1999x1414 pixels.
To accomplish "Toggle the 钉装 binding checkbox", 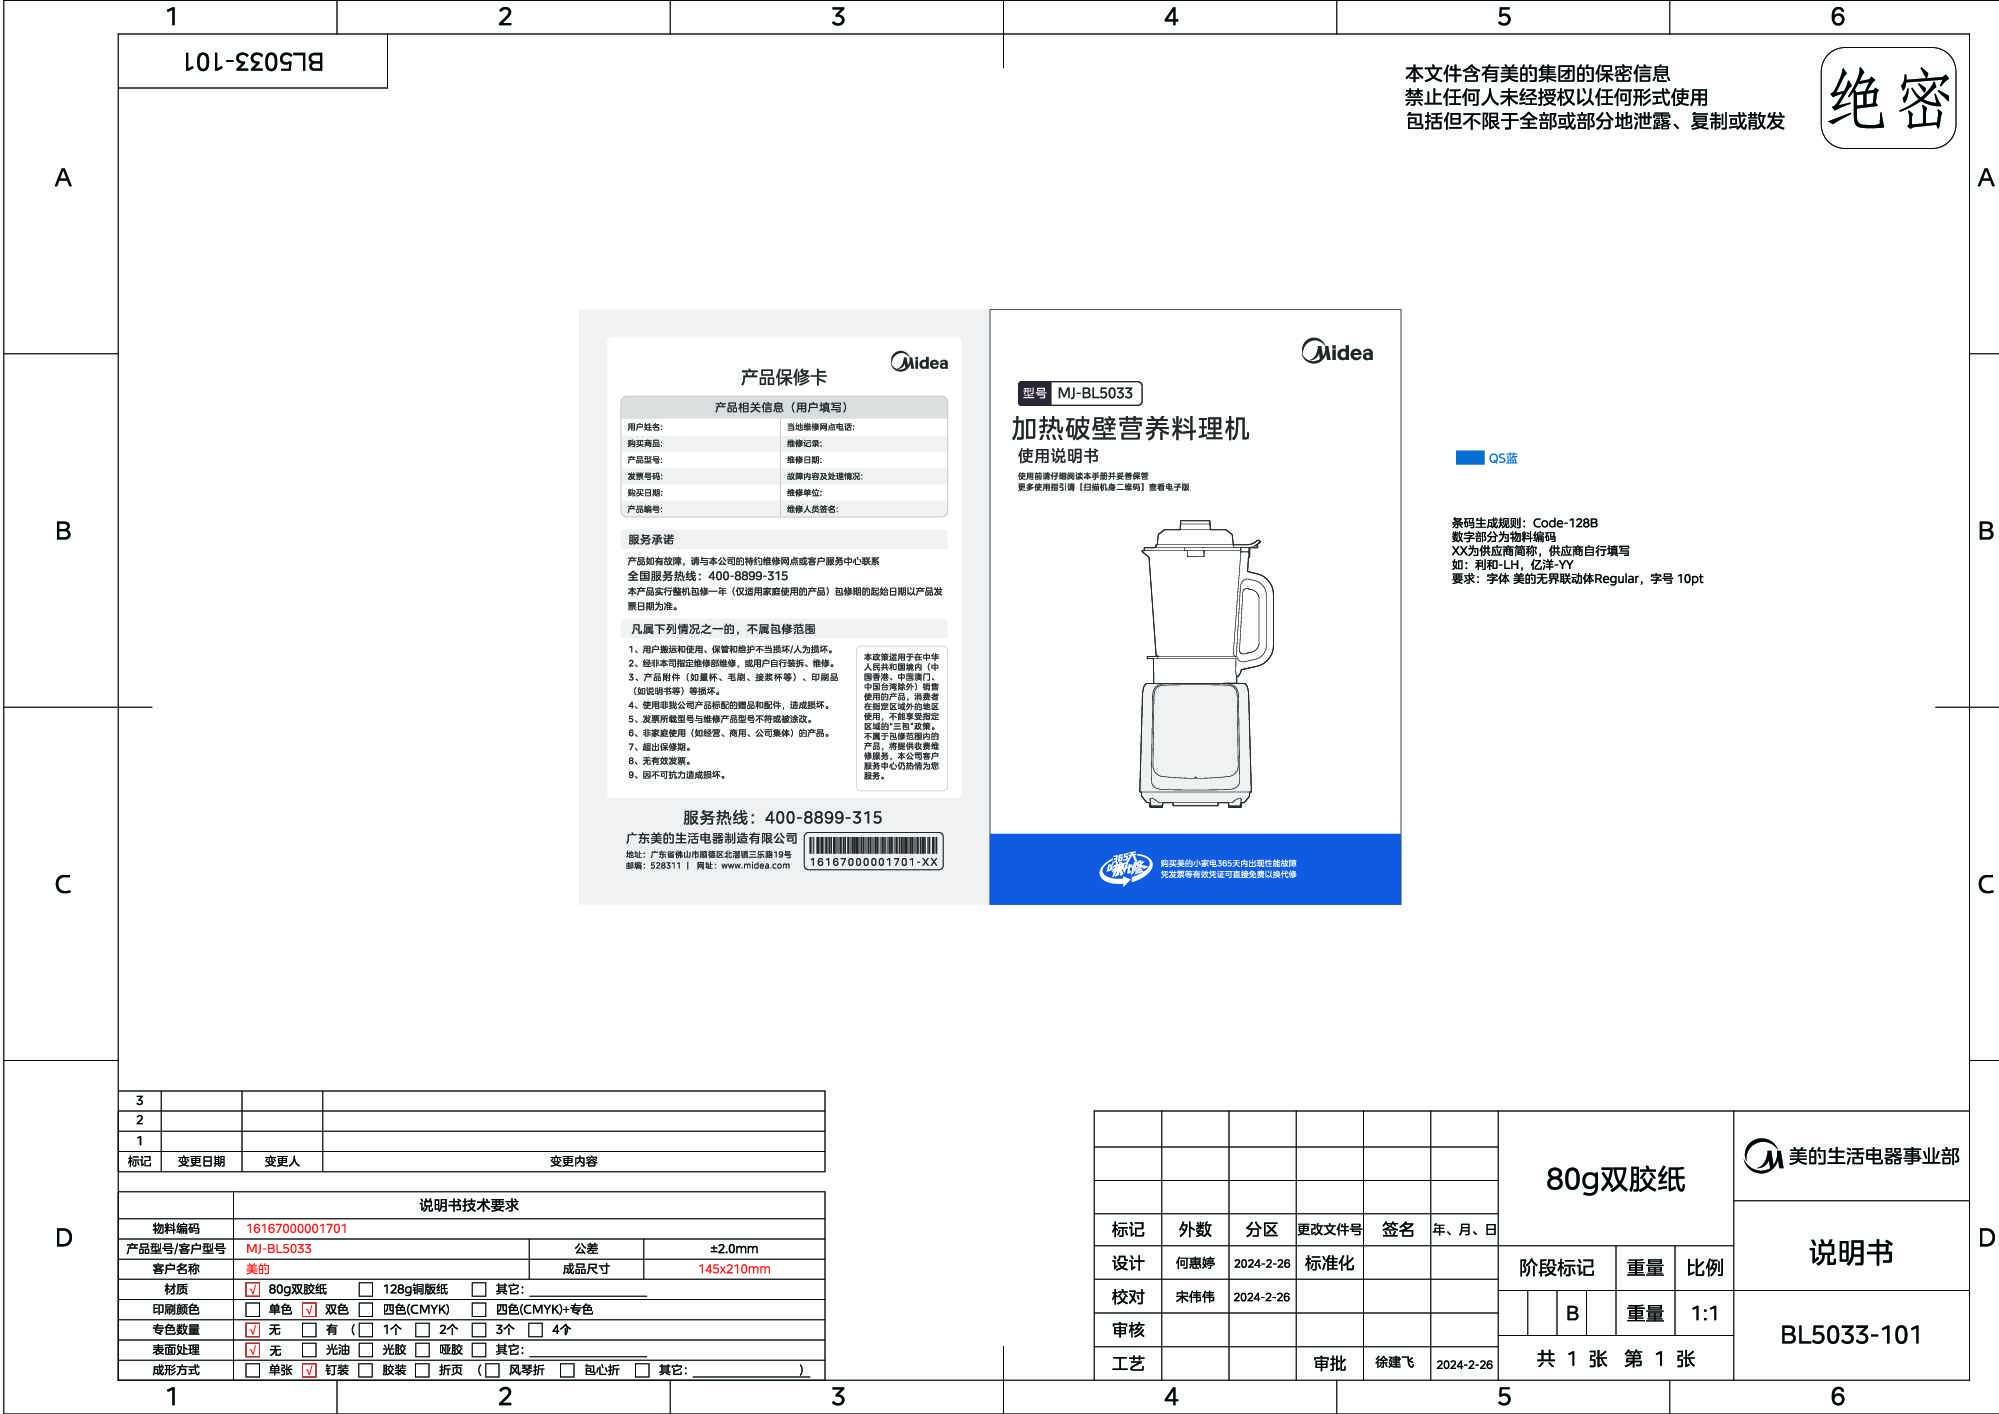I will (309, 1371).
